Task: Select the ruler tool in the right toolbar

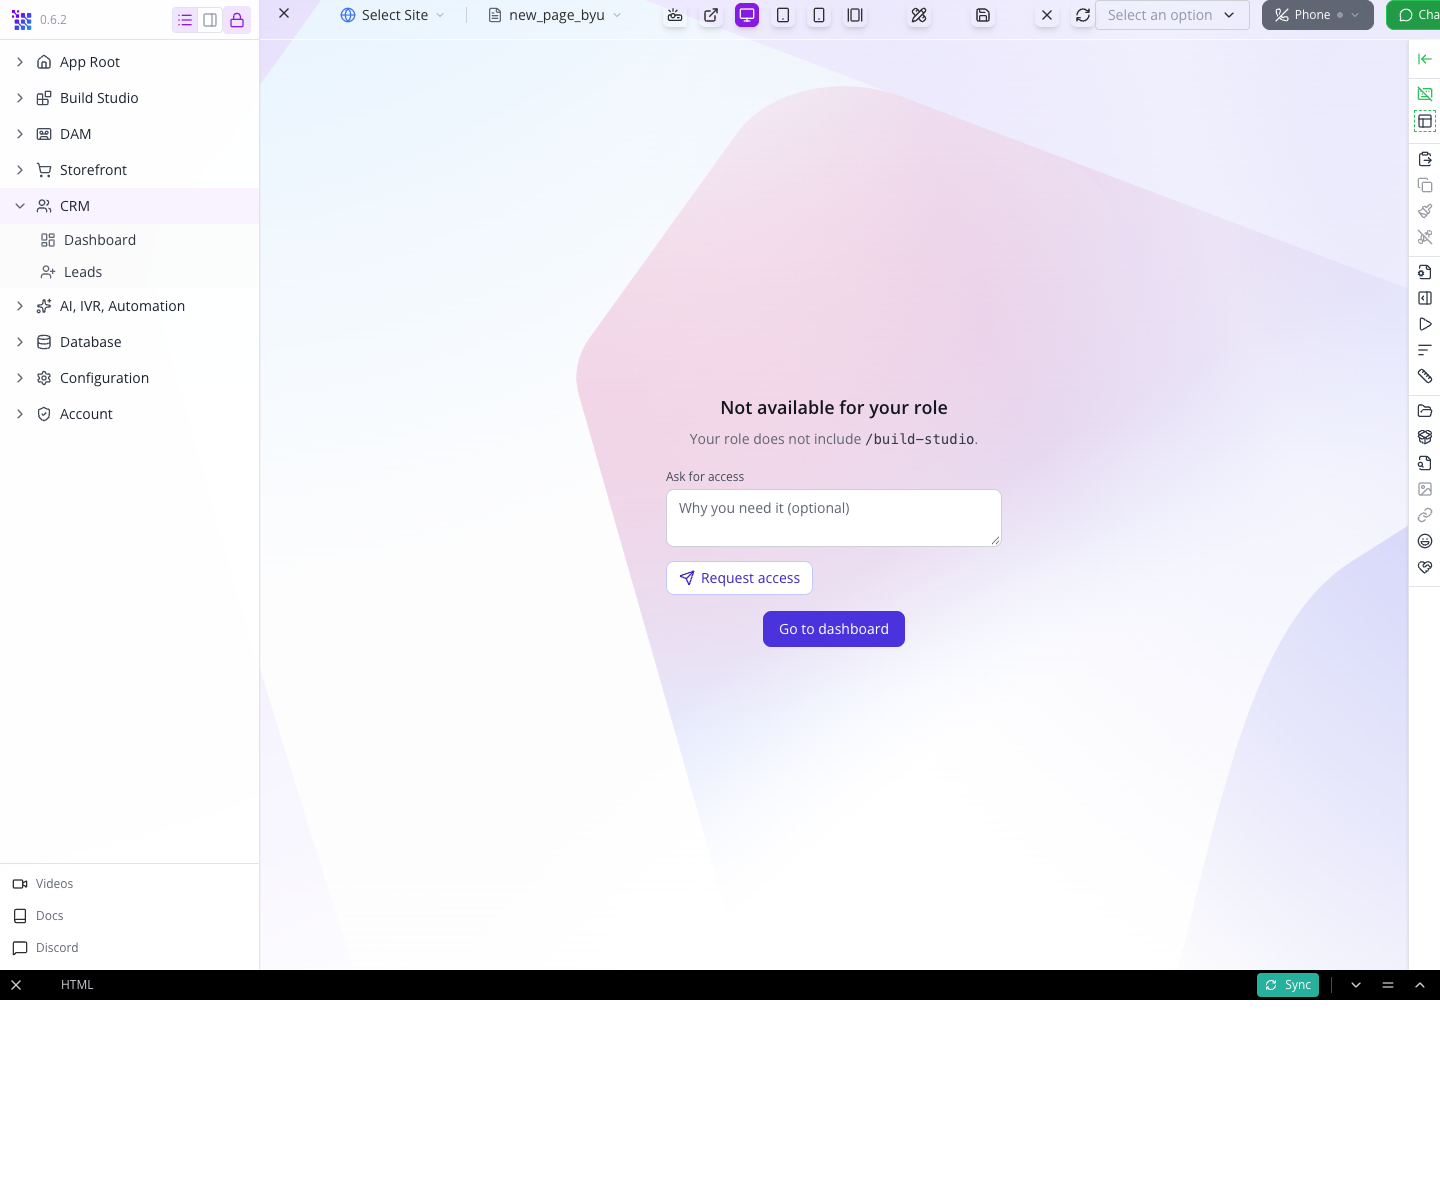Action: (x=1425, y=376)
